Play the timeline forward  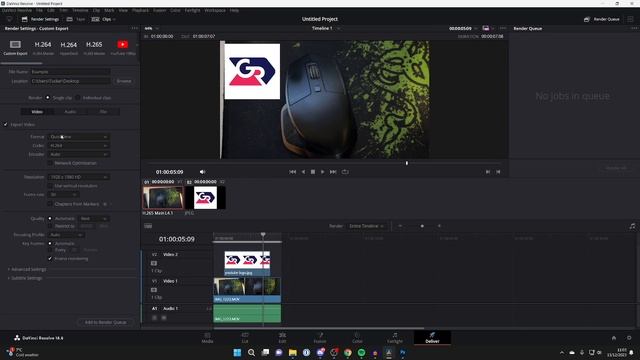point(322,172)
